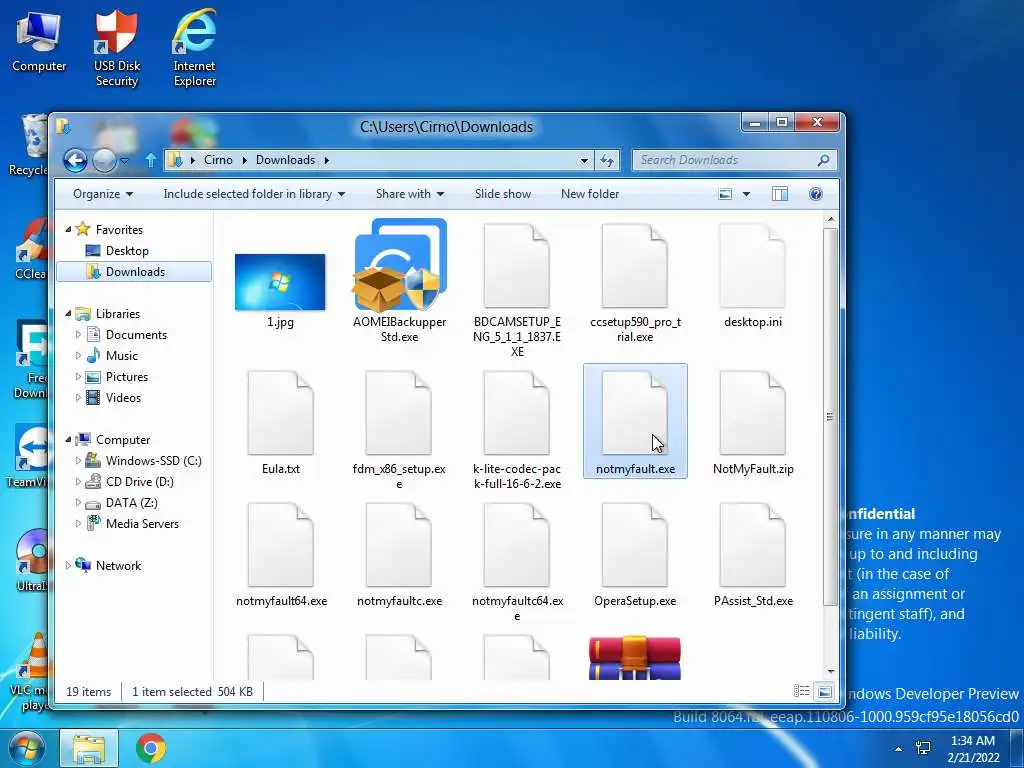The image size is (1024, 768).
Task: Open Google Chrome from the taskbar
Action: (151, 748)
